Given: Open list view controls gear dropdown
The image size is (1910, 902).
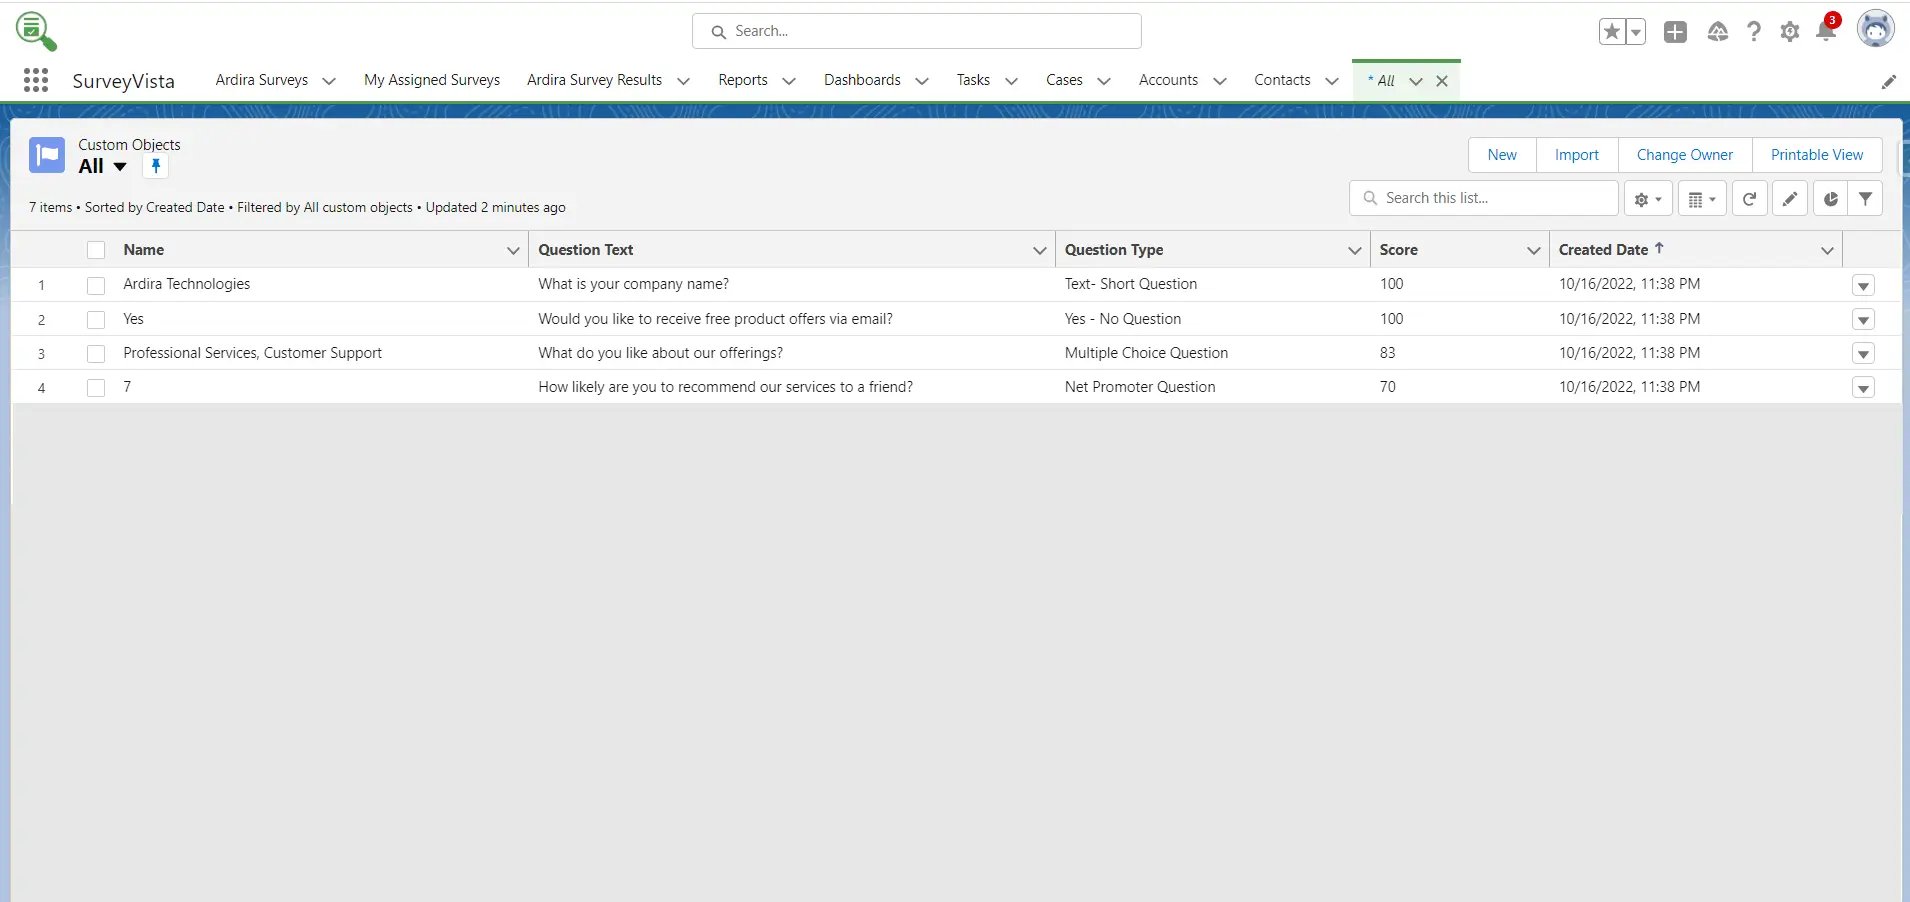Looking at the screenshot, I should pos(1648,199).
